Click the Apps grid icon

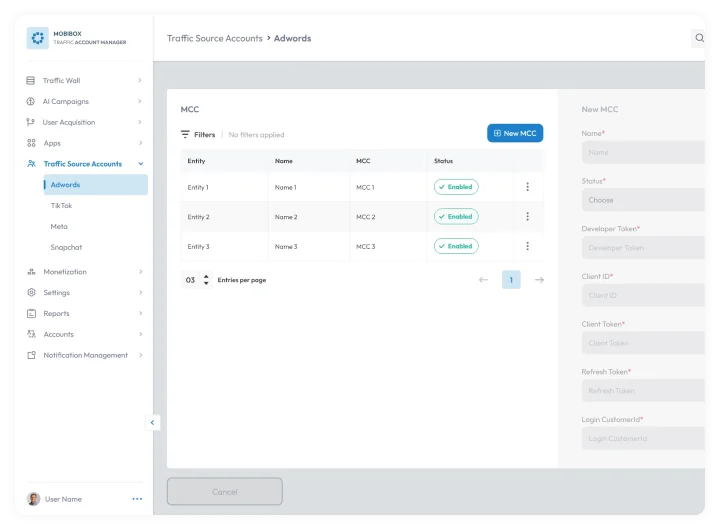pyautogui.click(x=31, y=143)
